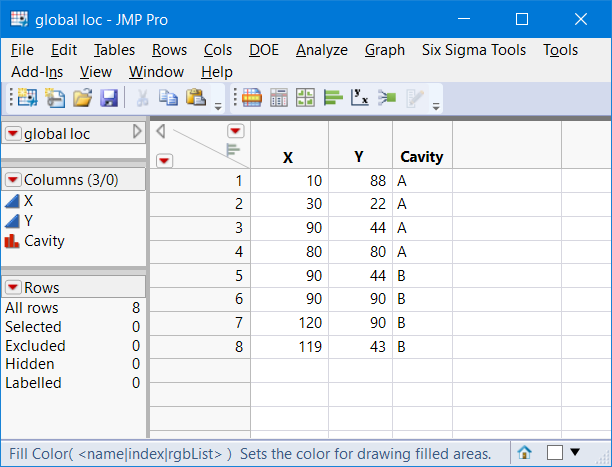Open the Fit Y by X toolbar icon
The width and height of the screenshot is (612, 467).
pos(360,98)
